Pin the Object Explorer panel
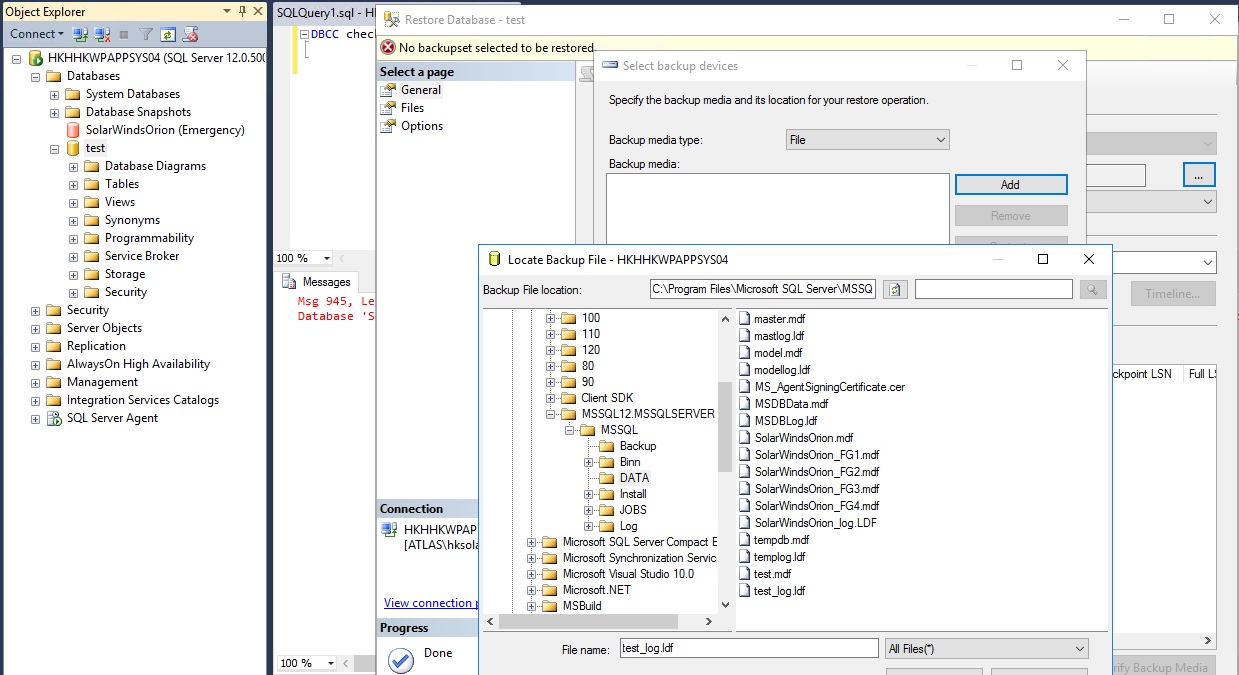Screen dimensions: 1239x675 (242, 12)
